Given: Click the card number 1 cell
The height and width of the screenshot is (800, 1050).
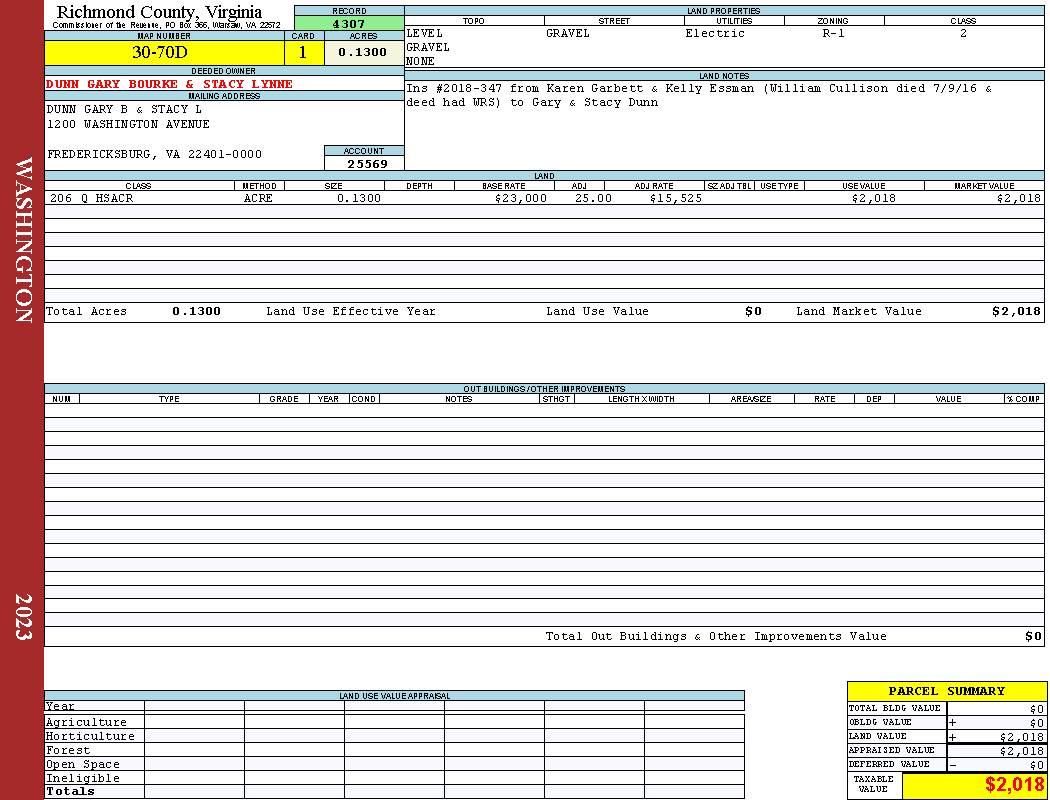Looking at the screenshot, I should pos(303,52).
